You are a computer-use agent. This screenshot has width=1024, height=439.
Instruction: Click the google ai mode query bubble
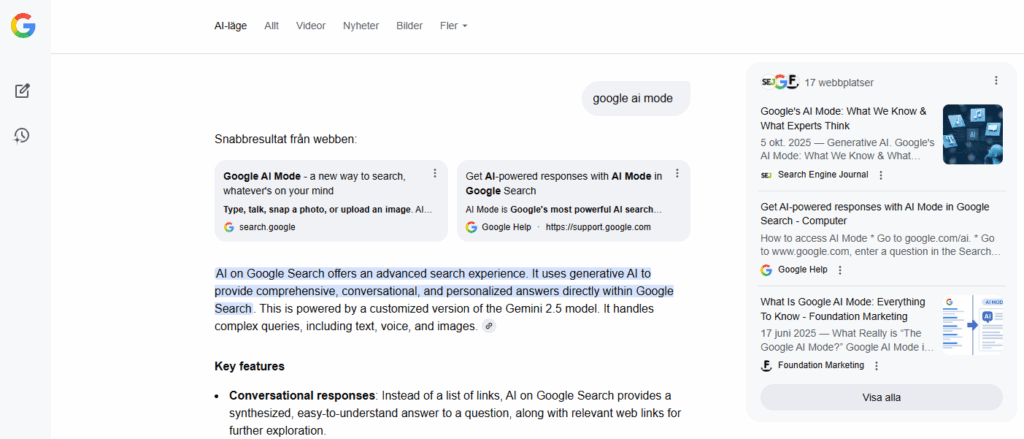[x=635, y=98]
